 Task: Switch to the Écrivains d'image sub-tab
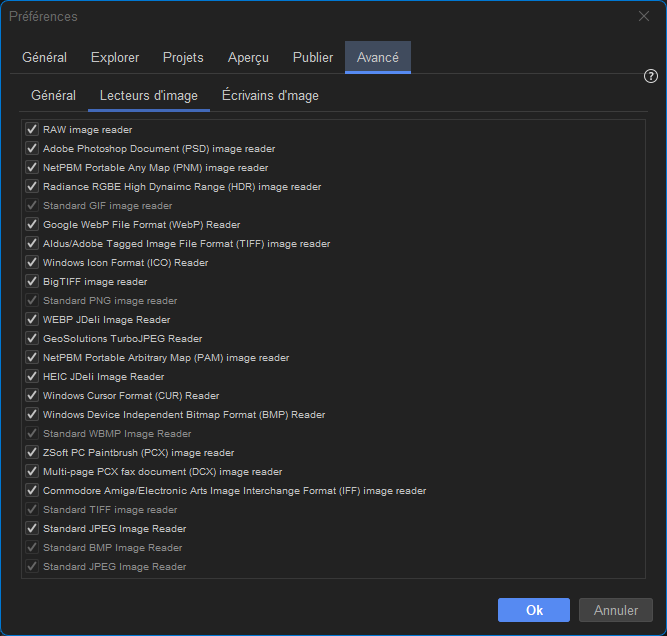point(270,95)
